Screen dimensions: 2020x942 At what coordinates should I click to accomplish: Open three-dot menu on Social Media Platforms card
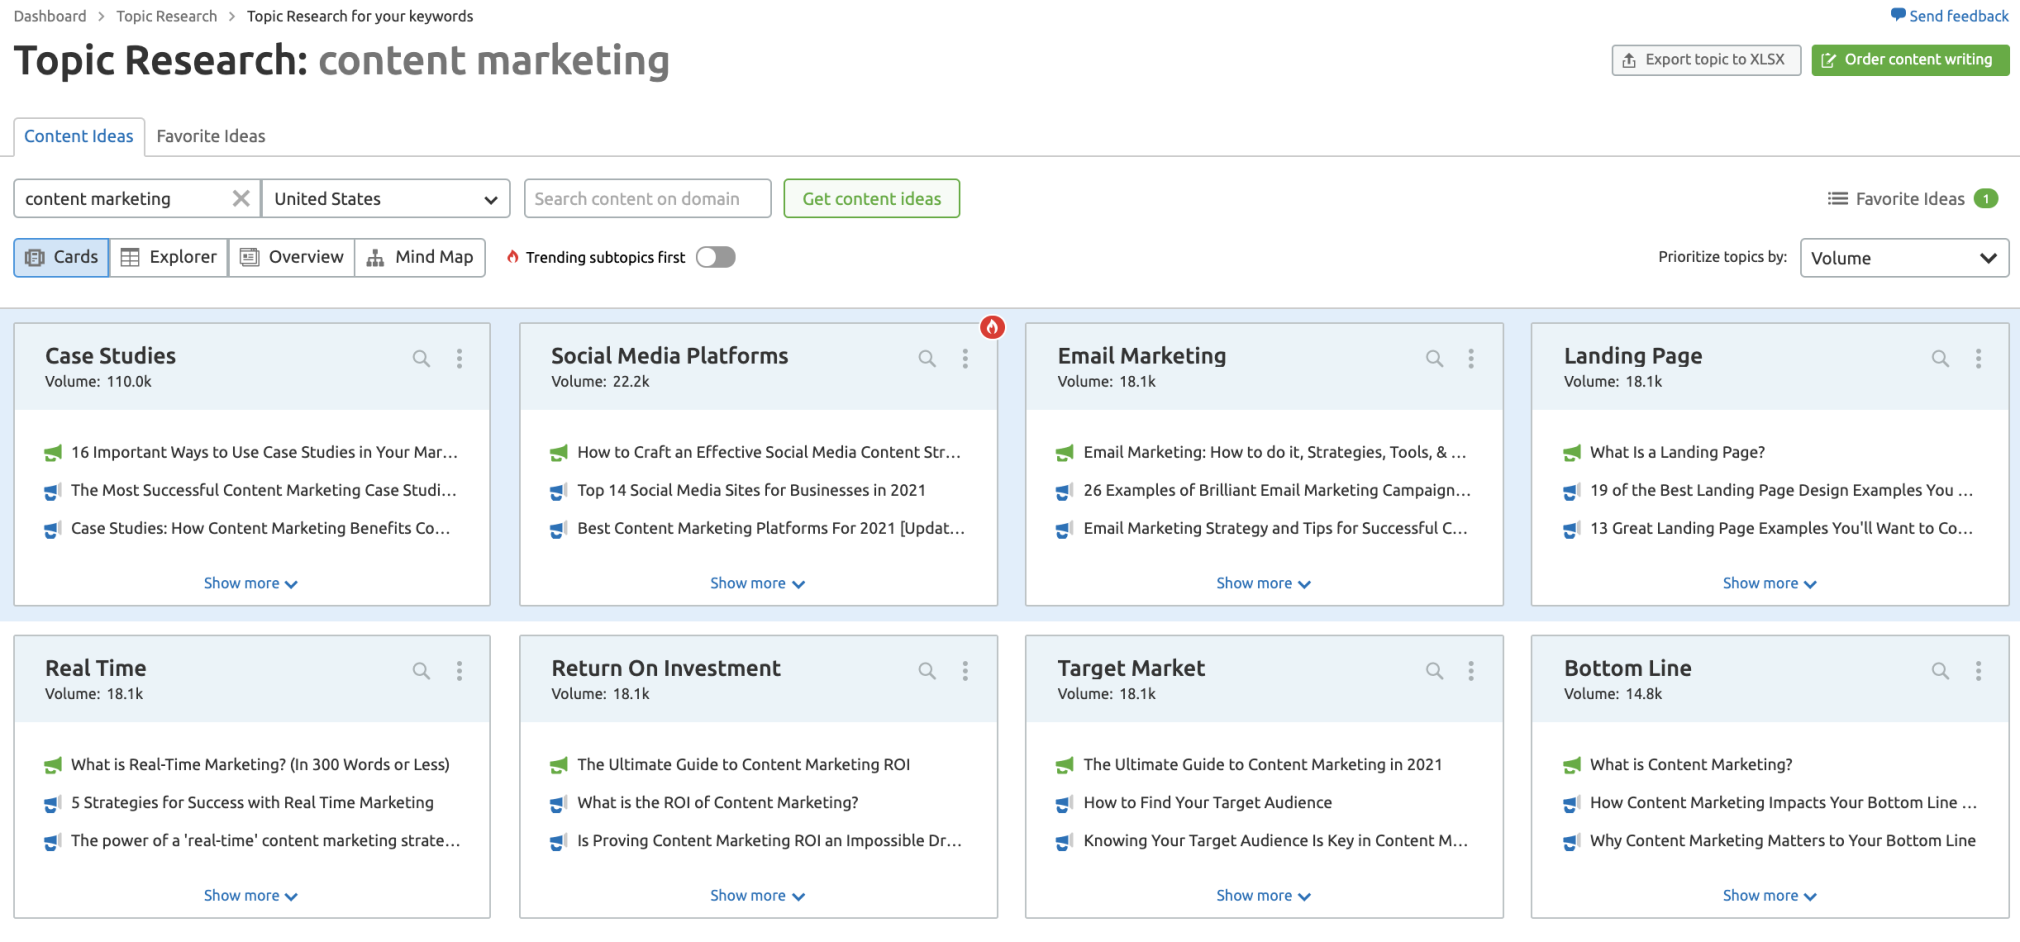point(965,358)
